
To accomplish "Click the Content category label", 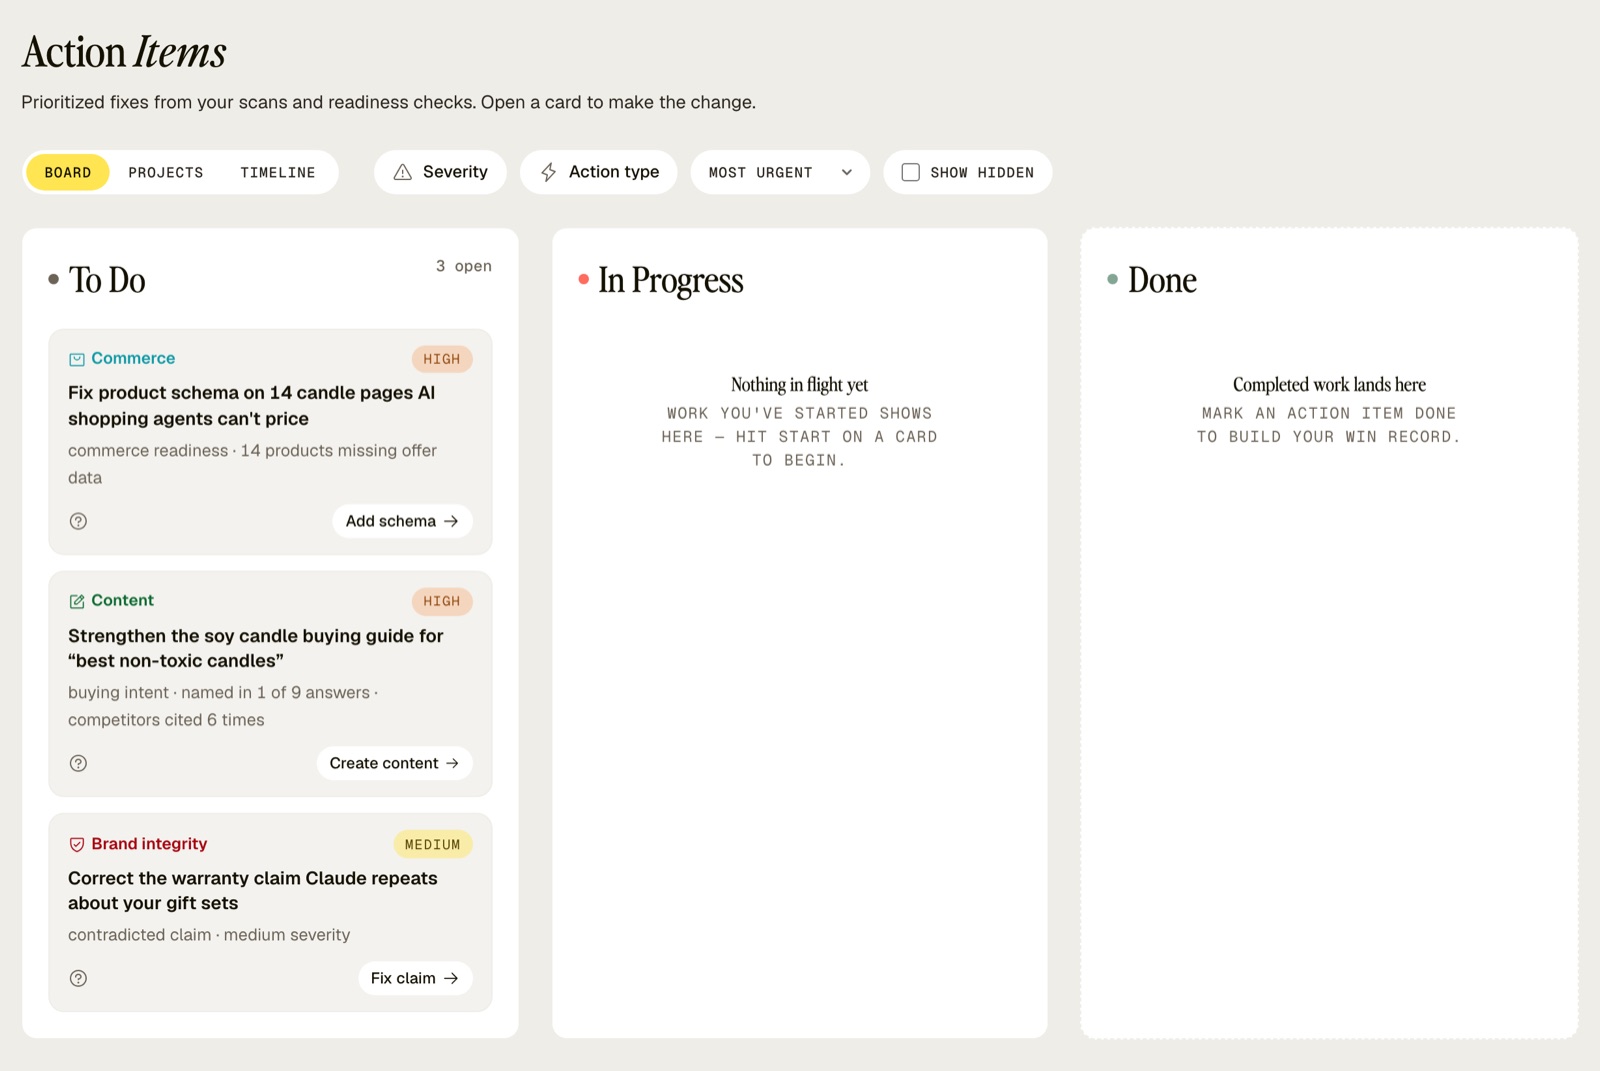I will [x=122, y=600].
